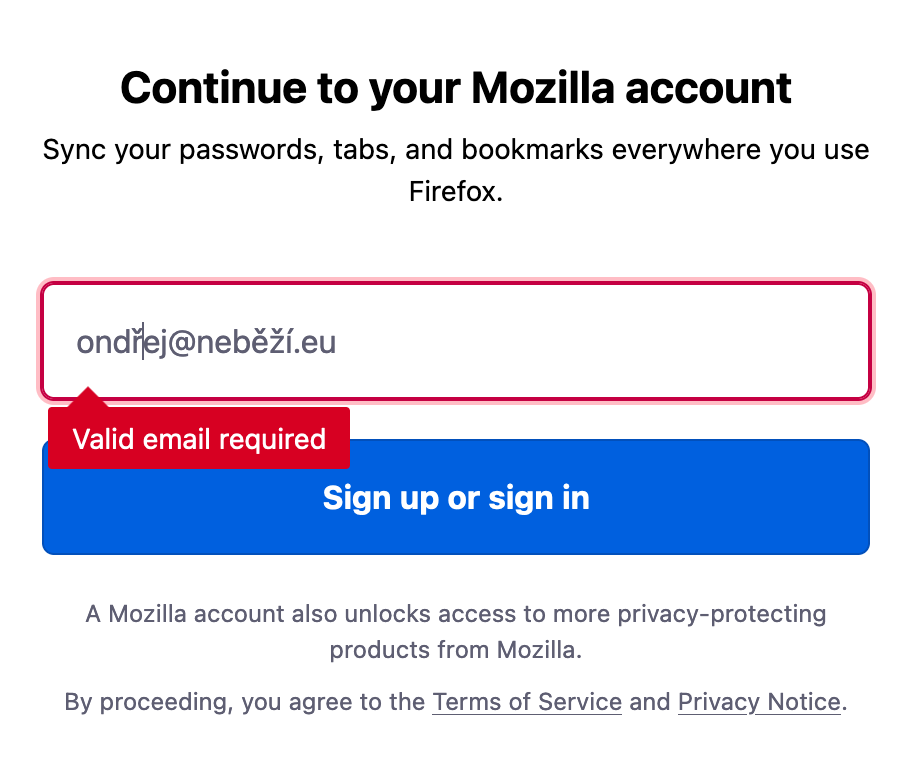The image size is (916, 770).
Task: Click the word and between the footer links
Action: click(650, 702)
